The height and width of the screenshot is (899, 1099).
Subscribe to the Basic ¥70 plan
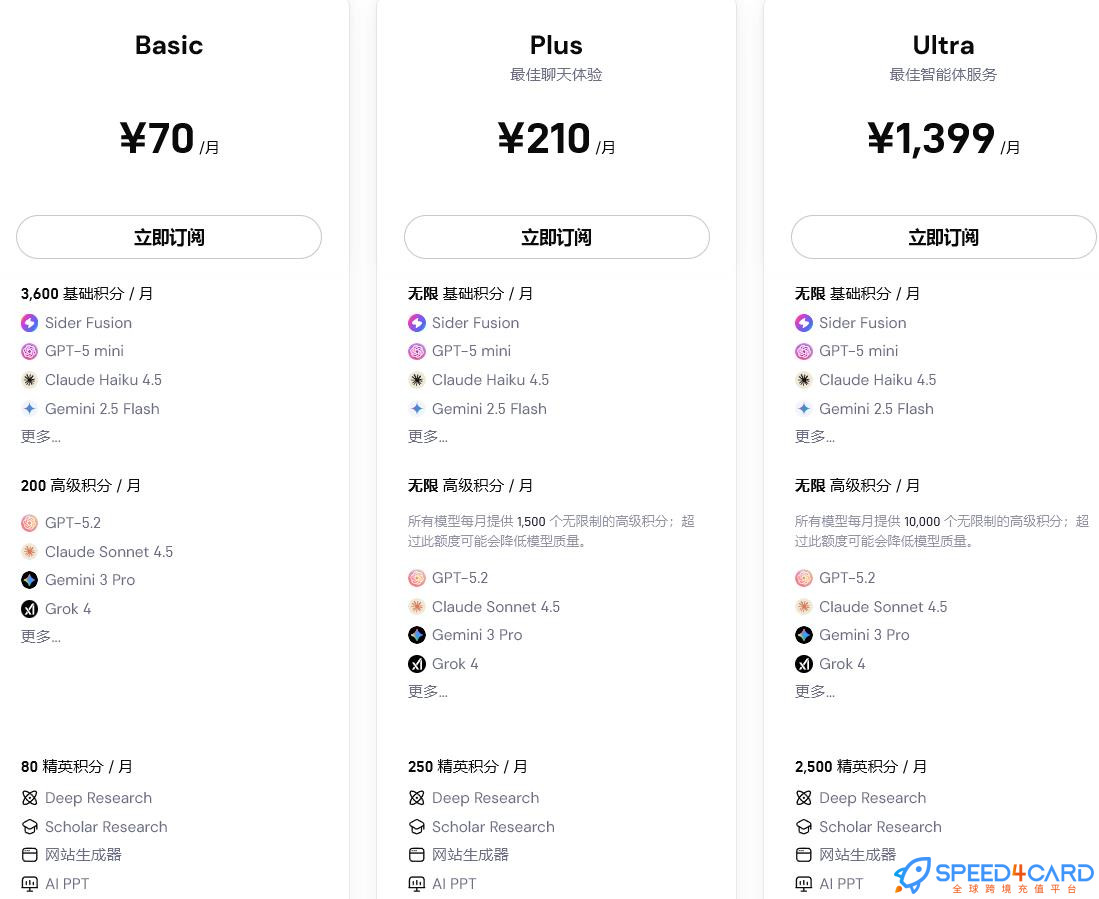pyautogui.click(x=169, y=238)
